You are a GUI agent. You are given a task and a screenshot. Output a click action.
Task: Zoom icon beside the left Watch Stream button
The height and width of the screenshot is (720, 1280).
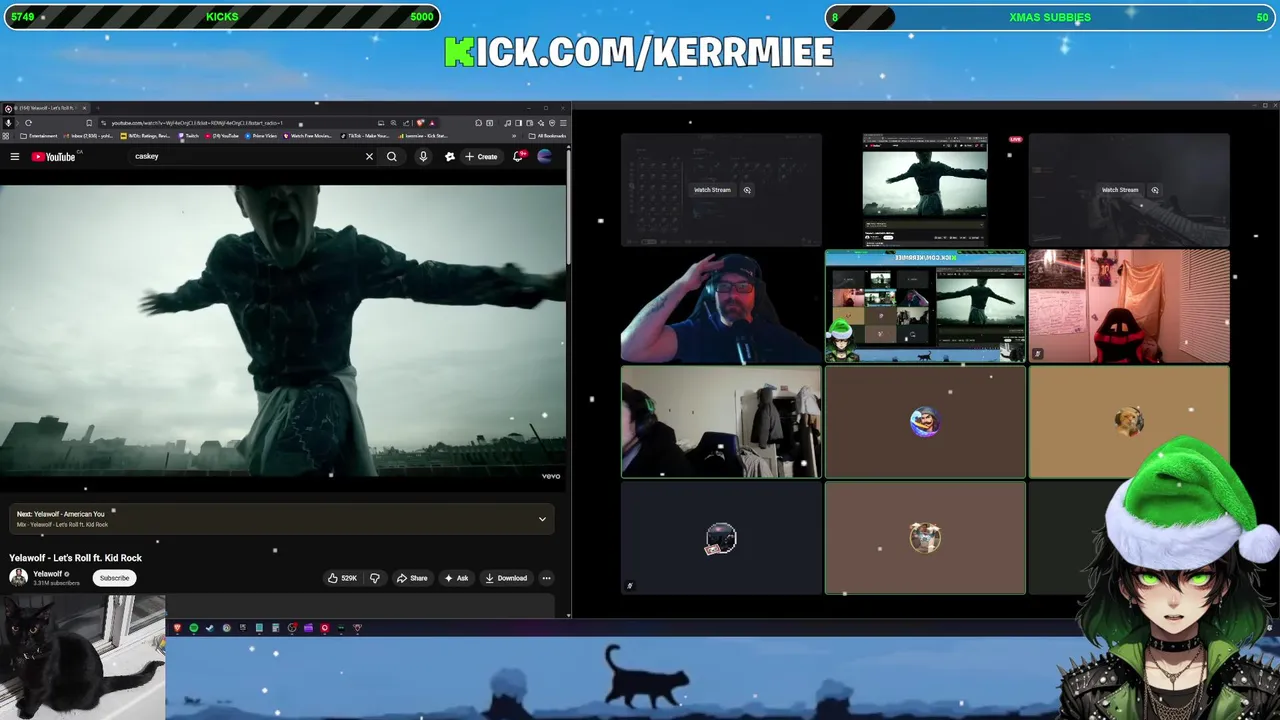click(747, 190)
